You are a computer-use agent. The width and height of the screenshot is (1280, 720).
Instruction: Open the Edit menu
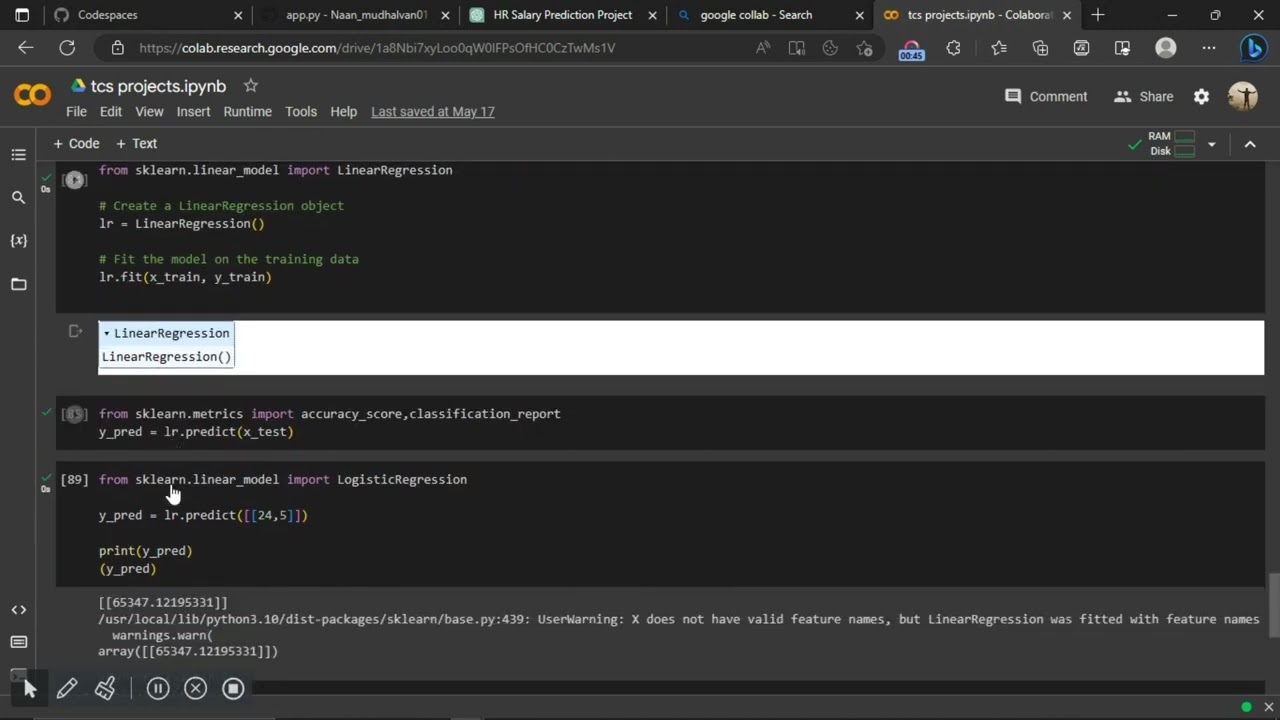coord(111,112)
